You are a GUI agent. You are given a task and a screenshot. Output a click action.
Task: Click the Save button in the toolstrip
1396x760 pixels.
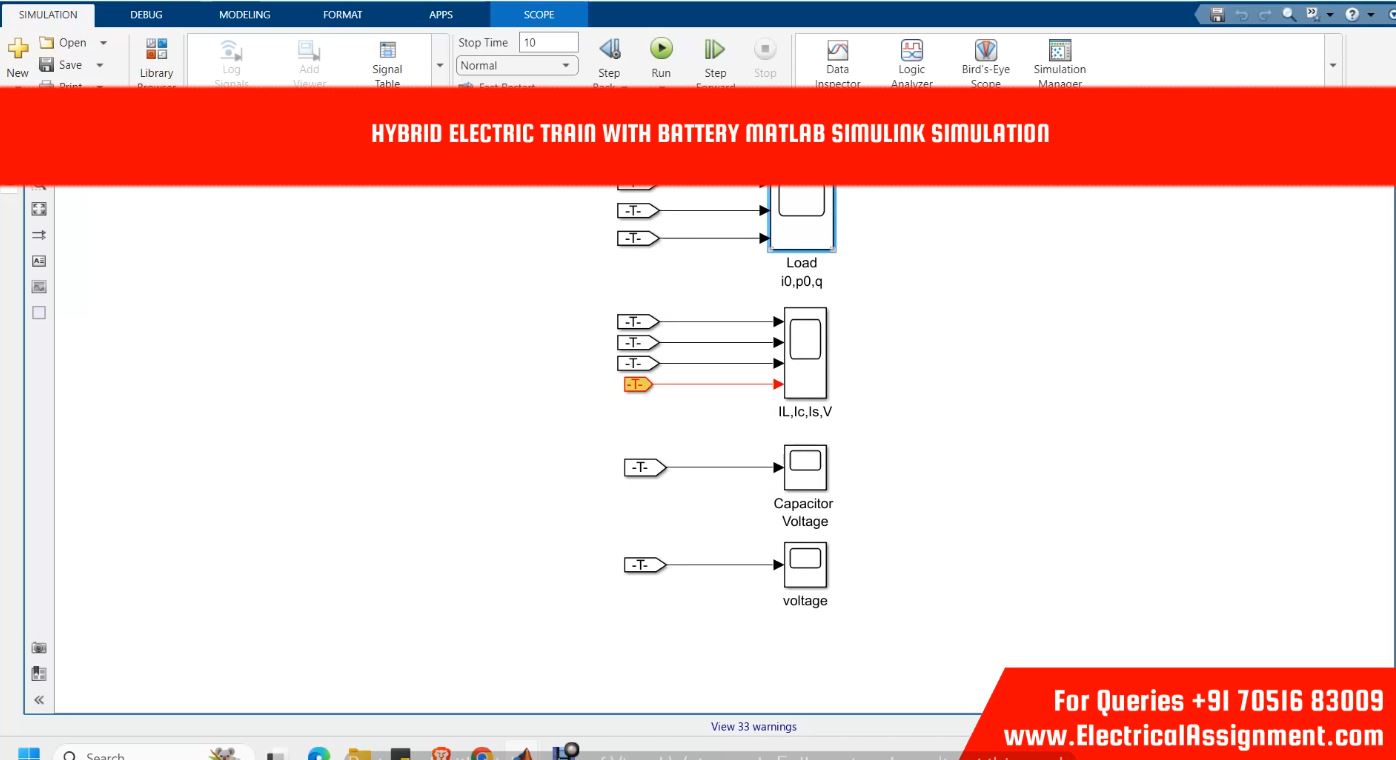[x=60, y=65]
